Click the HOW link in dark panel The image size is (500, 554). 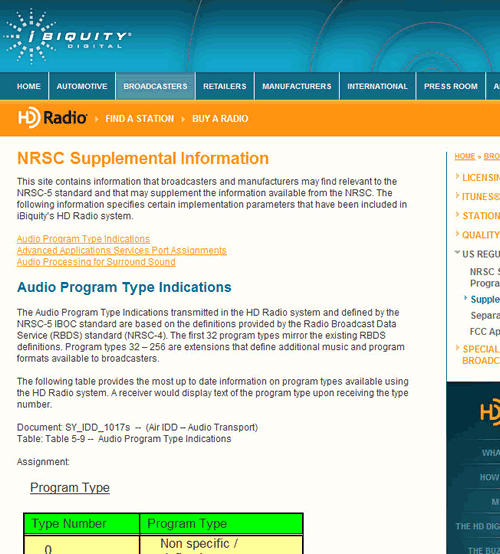tap(490, 477)
